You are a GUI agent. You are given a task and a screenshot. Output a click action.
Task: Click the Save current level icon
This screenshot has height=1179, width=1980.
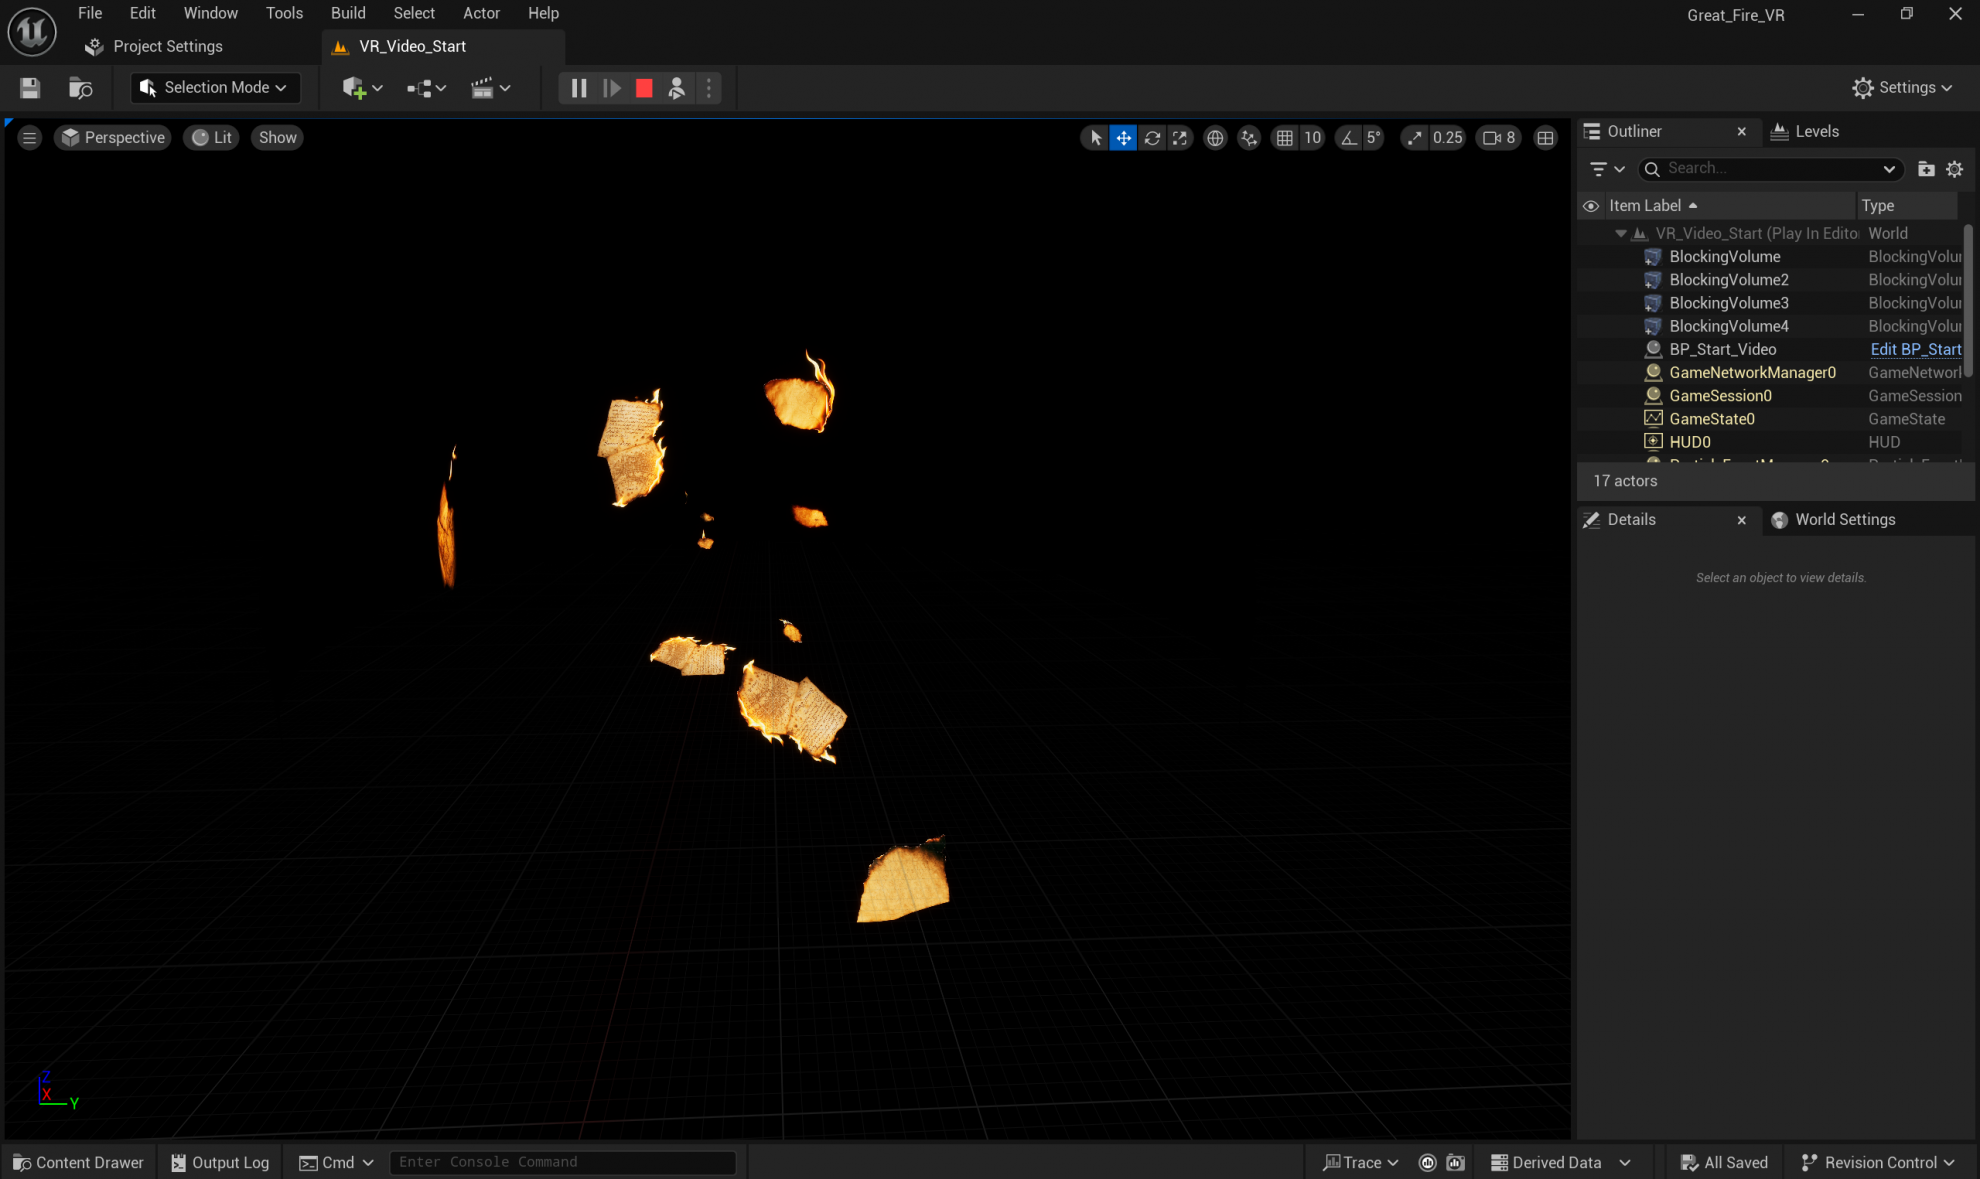pyautogui.click(x=30, y=88)
